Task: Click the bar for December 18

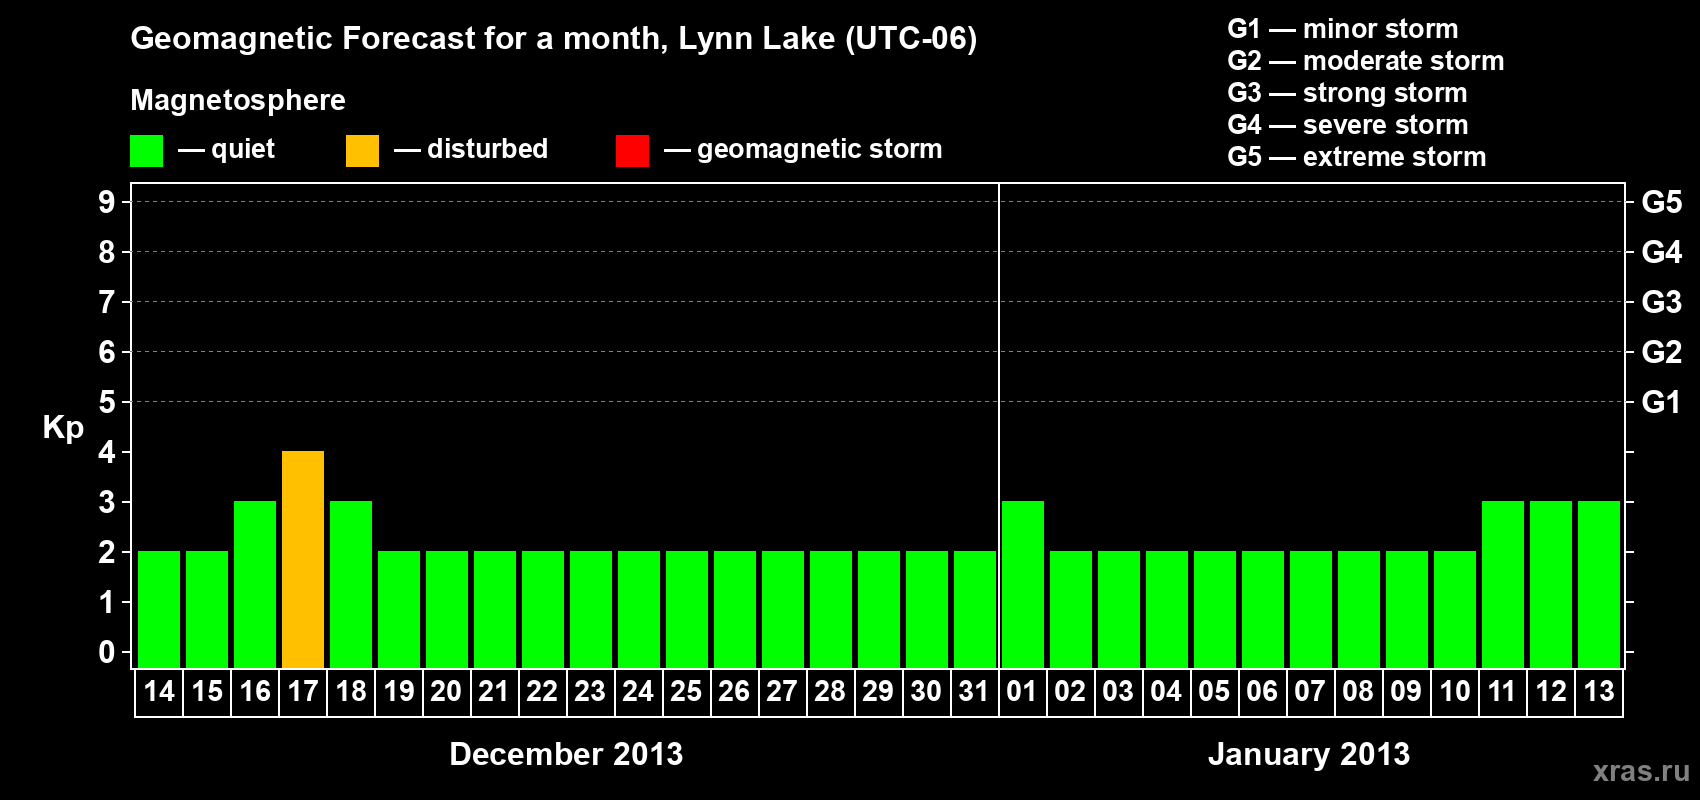Action: [351, 584]
